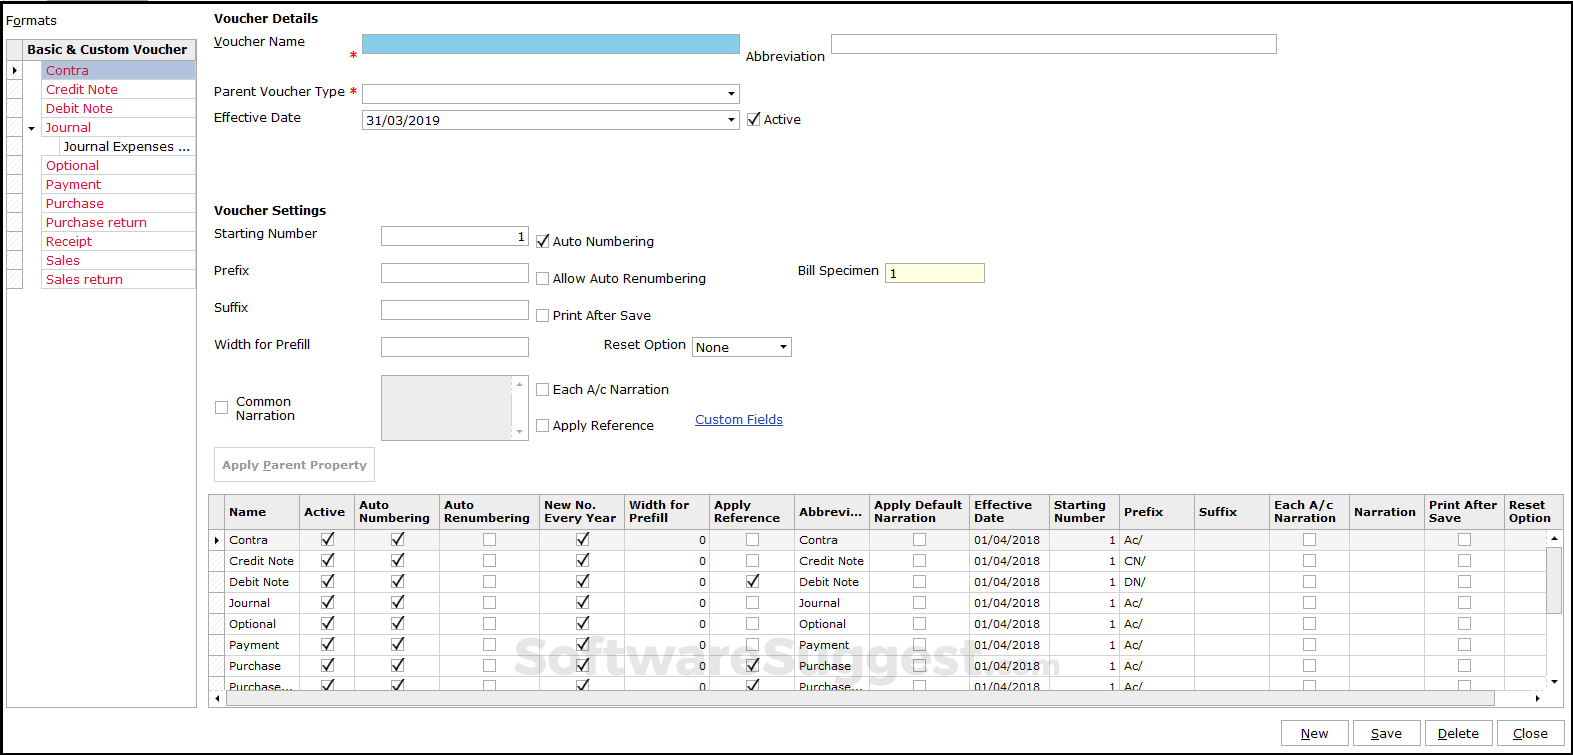This screenshot has width=1573, height=755.
Task: Enable Each A/c Narration checkbox
Action: (543, 389)
